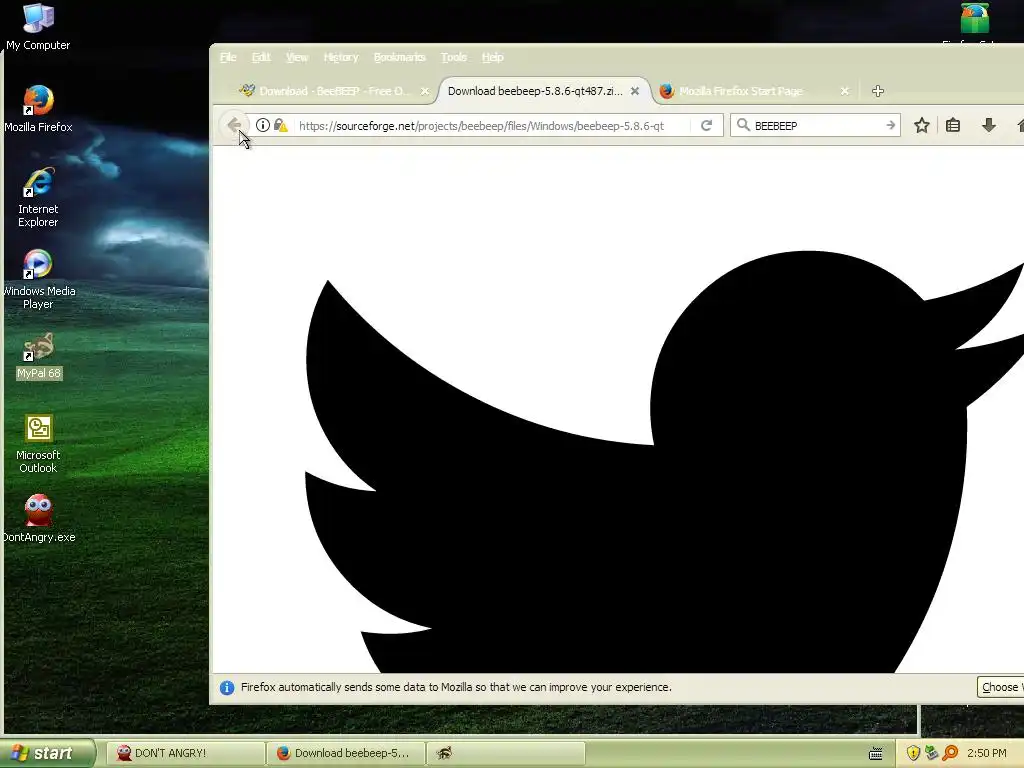Viewport: 1024px width, 768px height.
Task: Switch to DON'T ANGRY! taskbar window
Action: pos(185,753)
